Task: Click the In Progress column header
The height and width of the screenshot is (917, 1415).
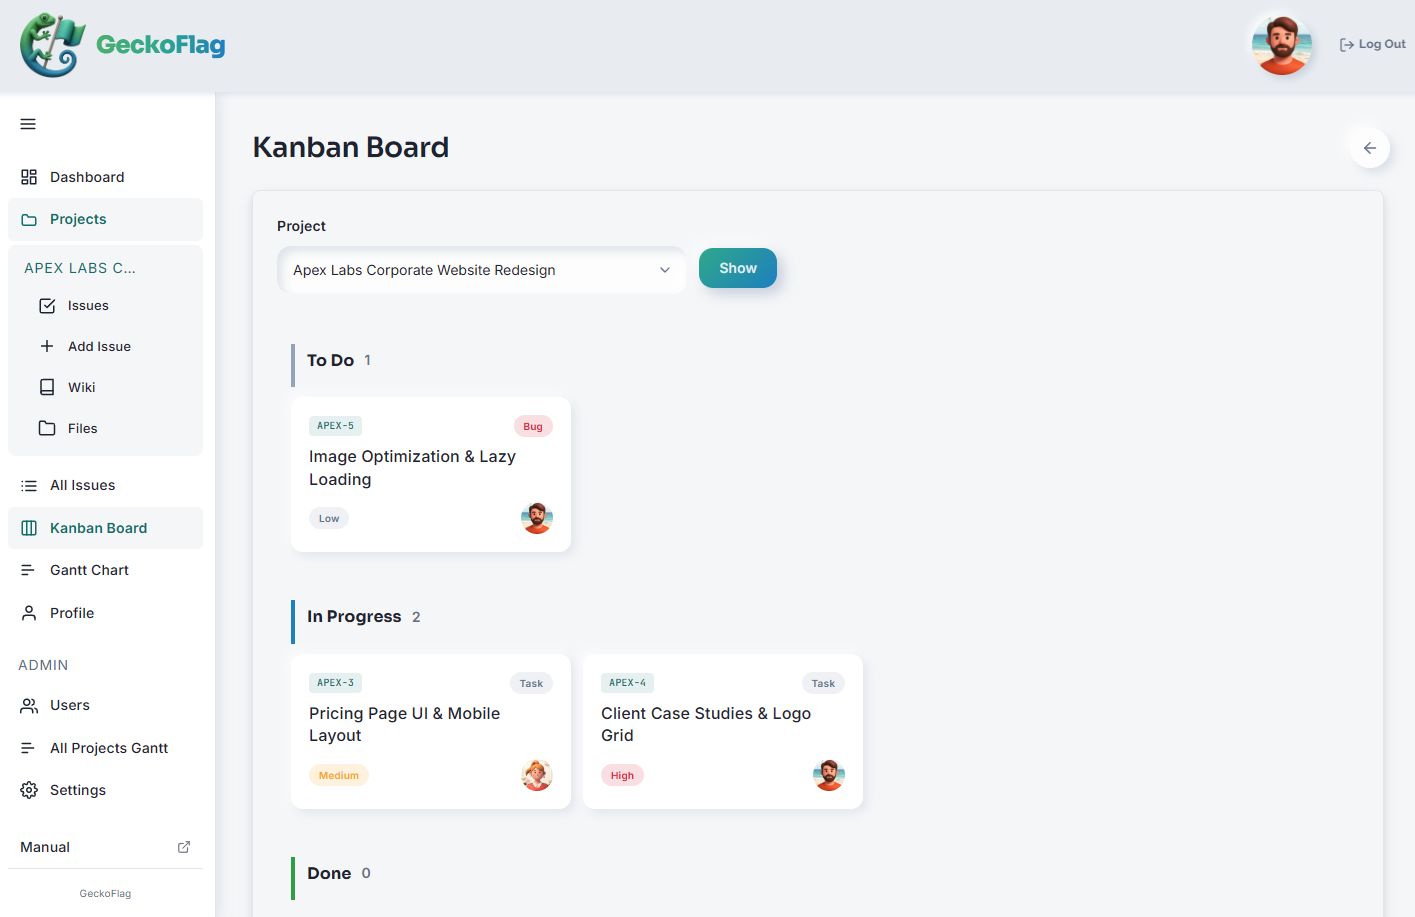Action: pyautogui.click(x=354, y=617)
